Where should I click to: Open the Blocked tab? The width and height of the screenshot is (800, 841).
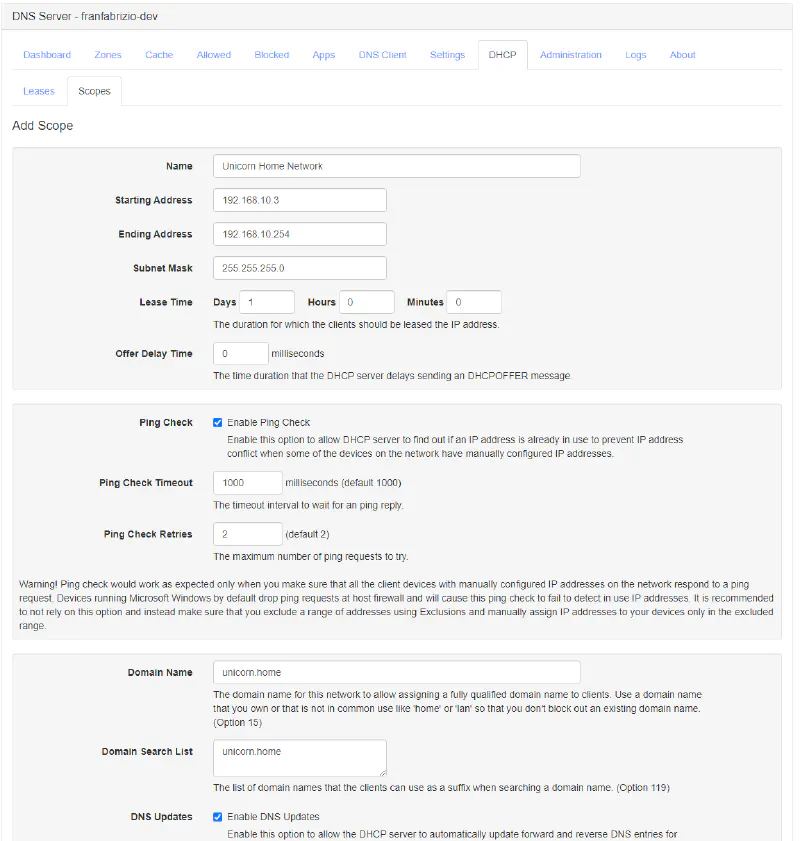271,55
